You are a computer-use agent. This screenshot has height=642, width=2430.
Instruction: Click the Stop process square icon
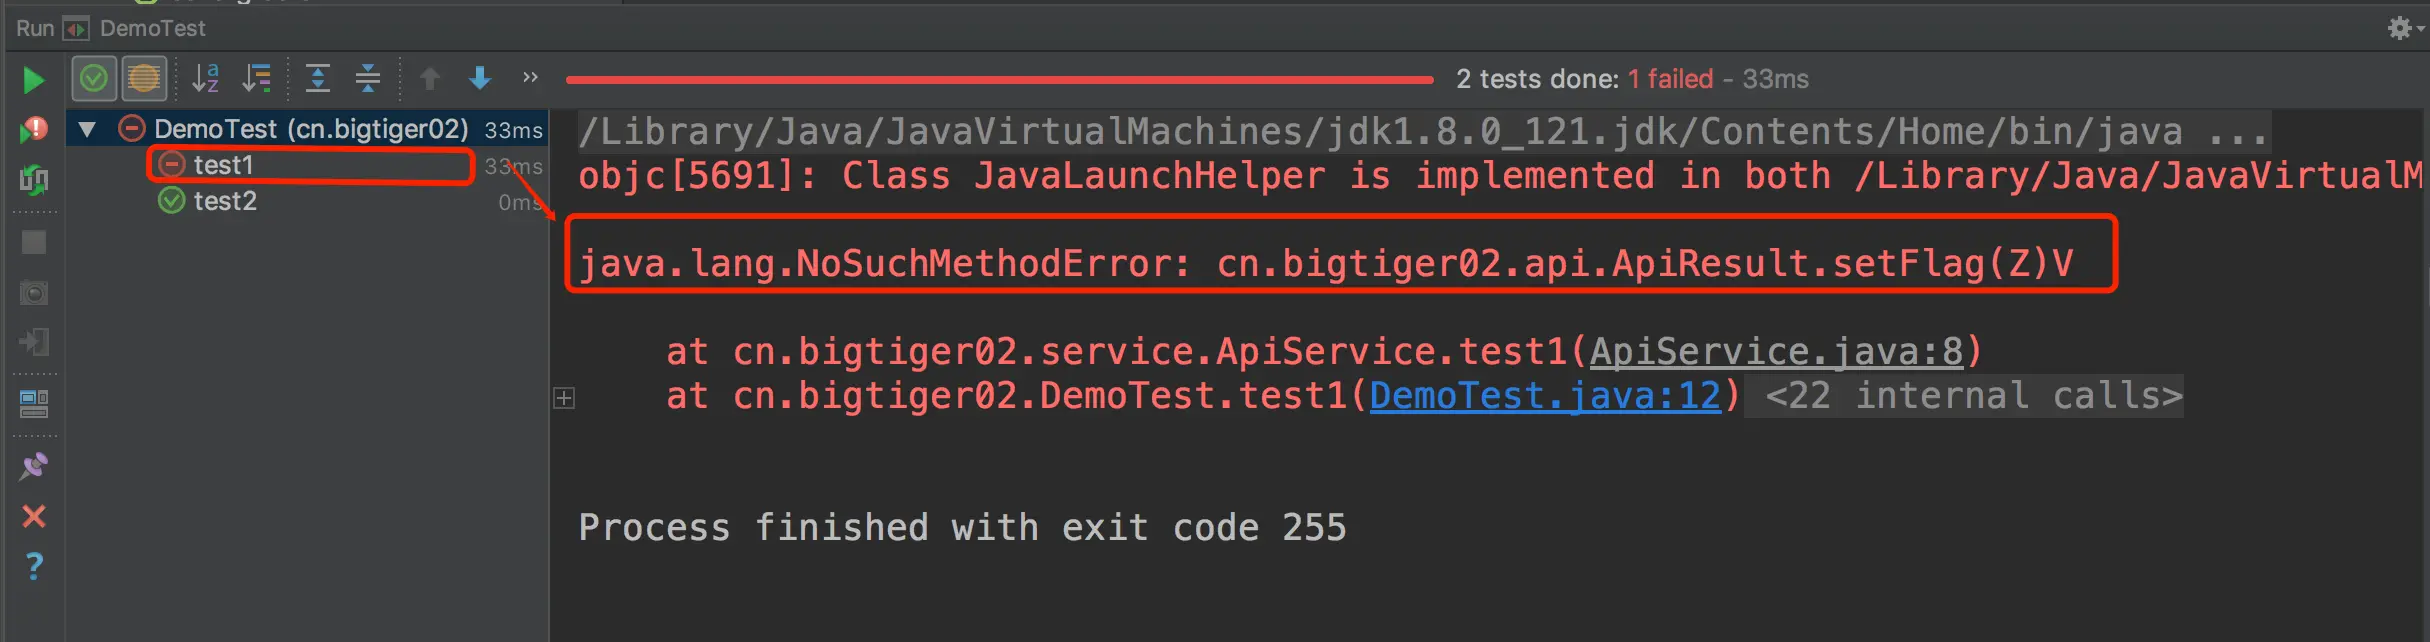33,243
